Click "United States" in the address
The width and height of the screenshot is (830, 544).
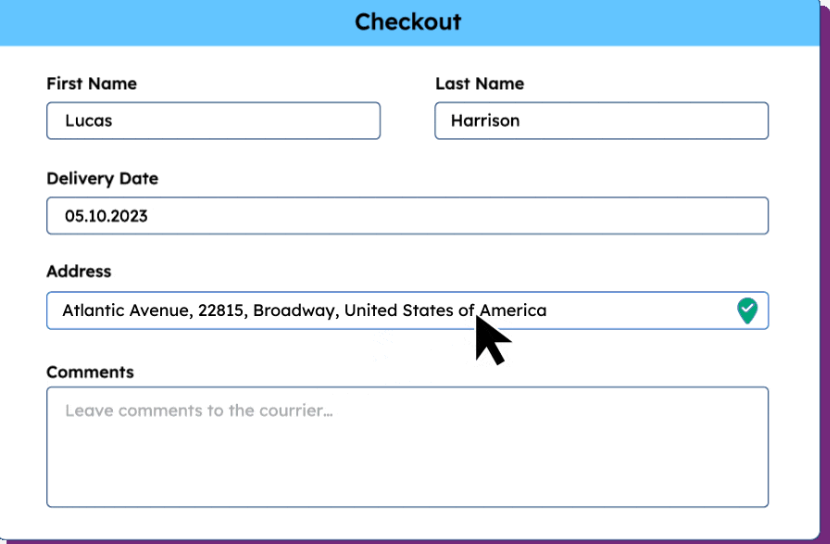click(x=399, y=311)
